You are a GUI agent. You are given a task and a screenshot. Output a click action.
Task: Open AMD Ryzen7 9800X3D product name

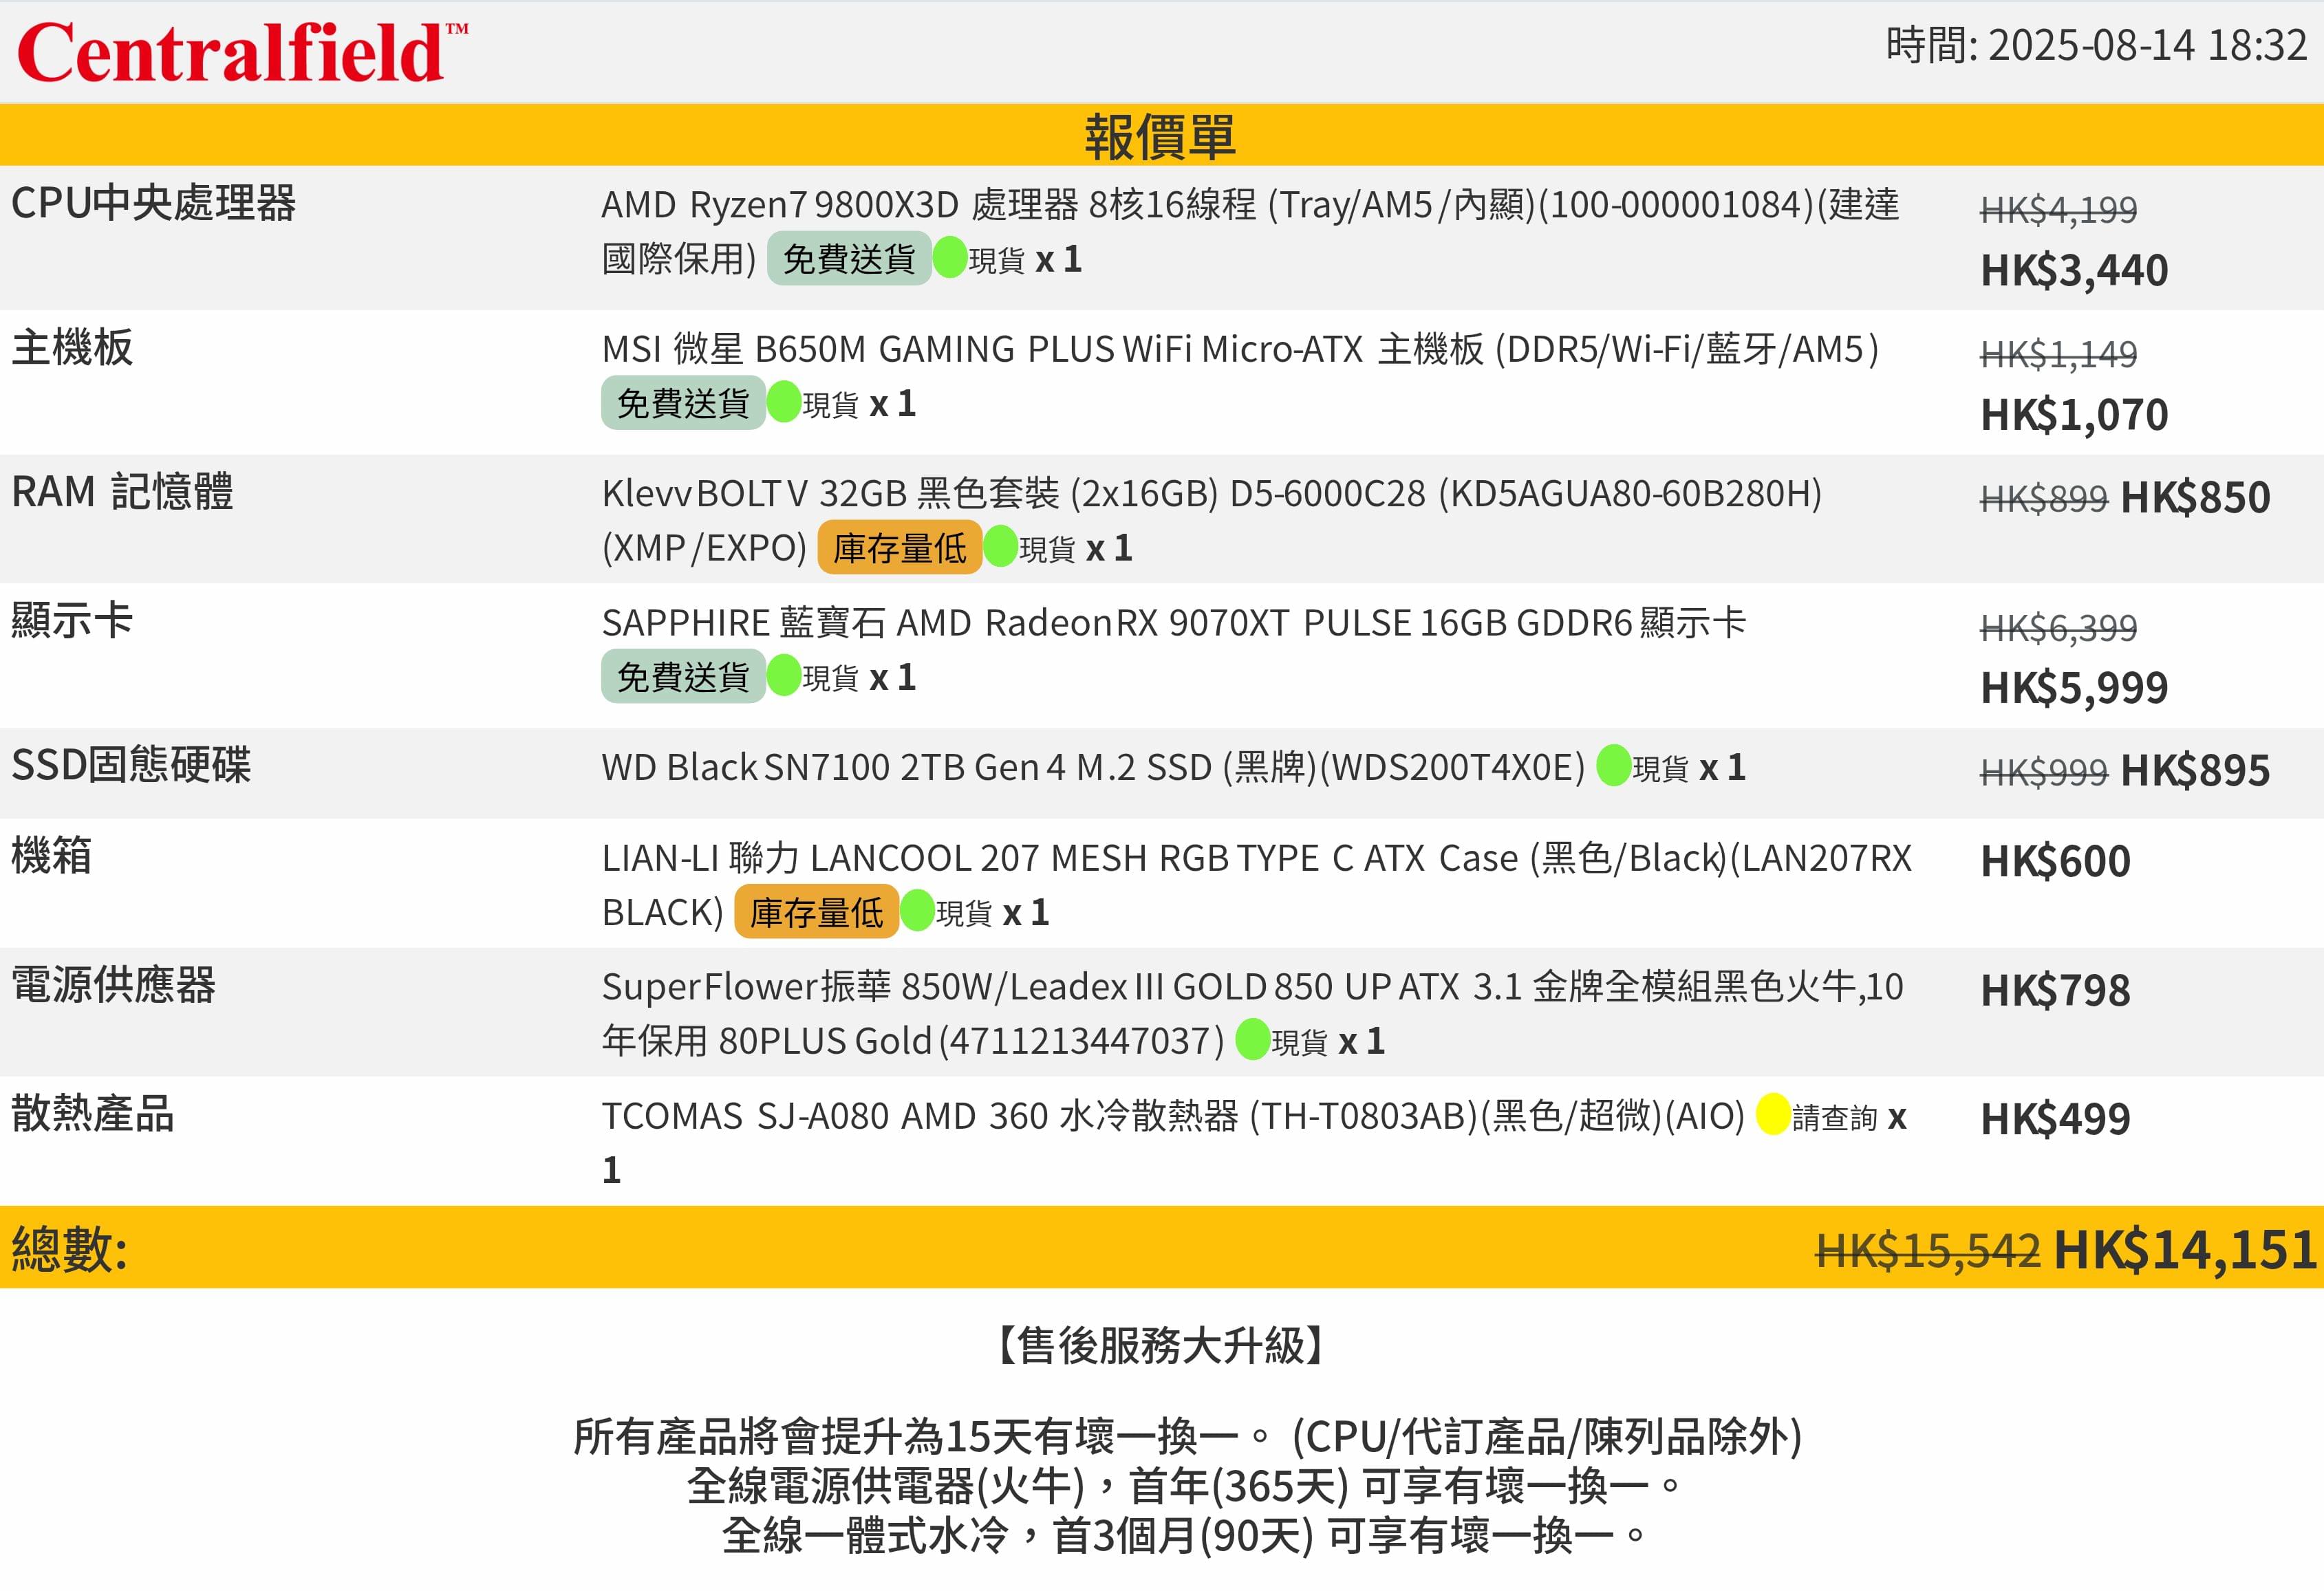click(x=1250, y=231)
